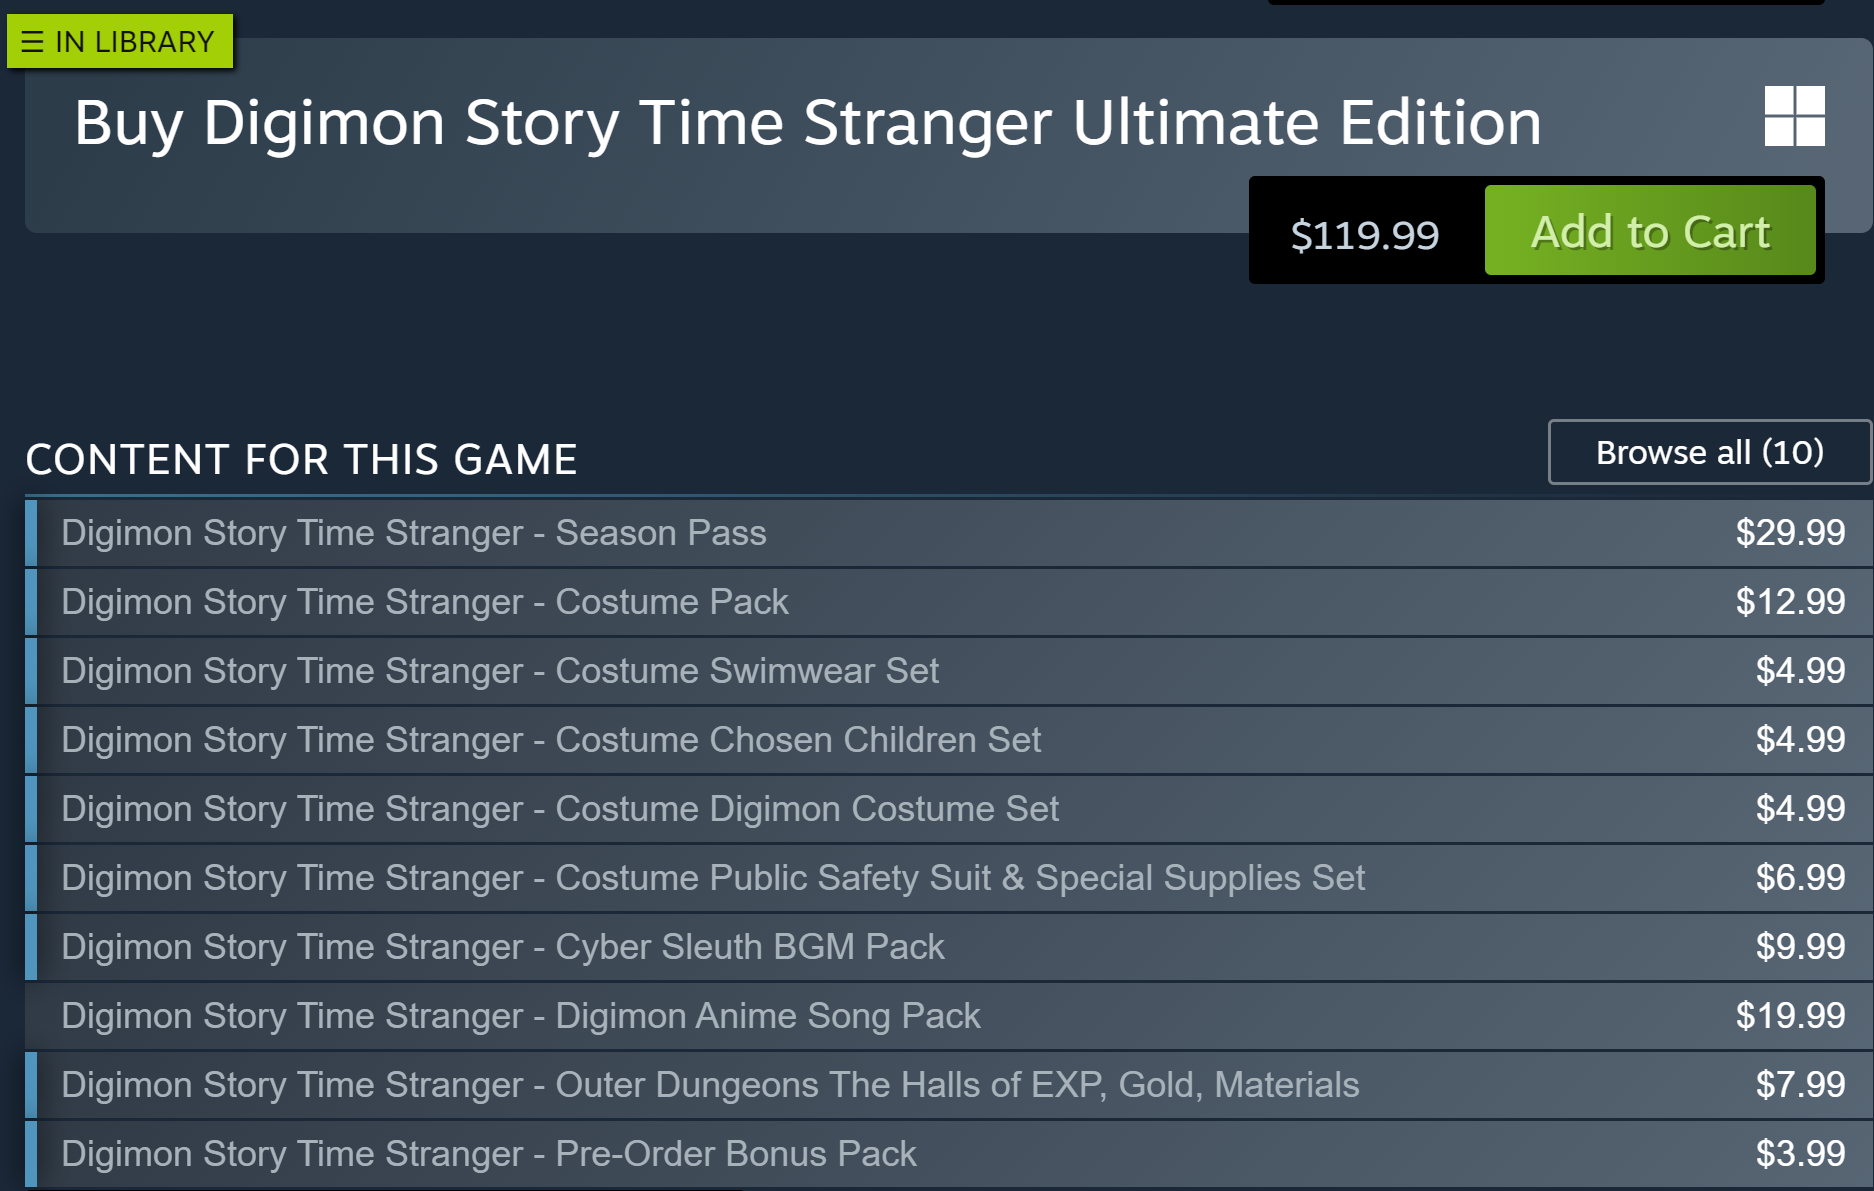The image size is (1874, 1191).
Task: Add Ultimate Edition to cart
Action: 1649,231
